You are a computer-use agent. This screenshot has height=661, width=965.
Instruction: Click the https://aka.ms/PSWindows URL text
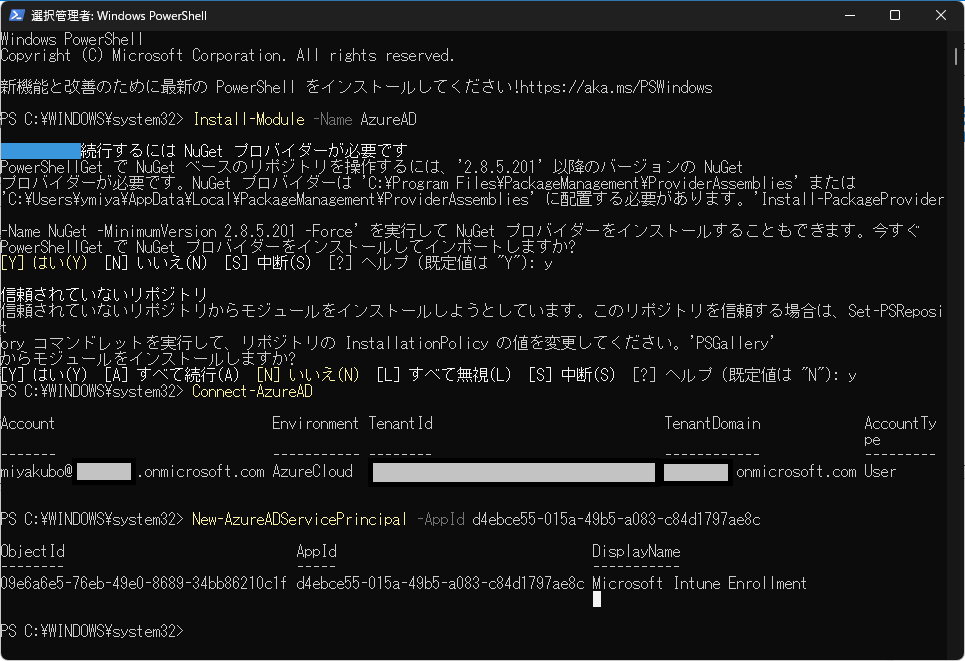pos(616,87)
